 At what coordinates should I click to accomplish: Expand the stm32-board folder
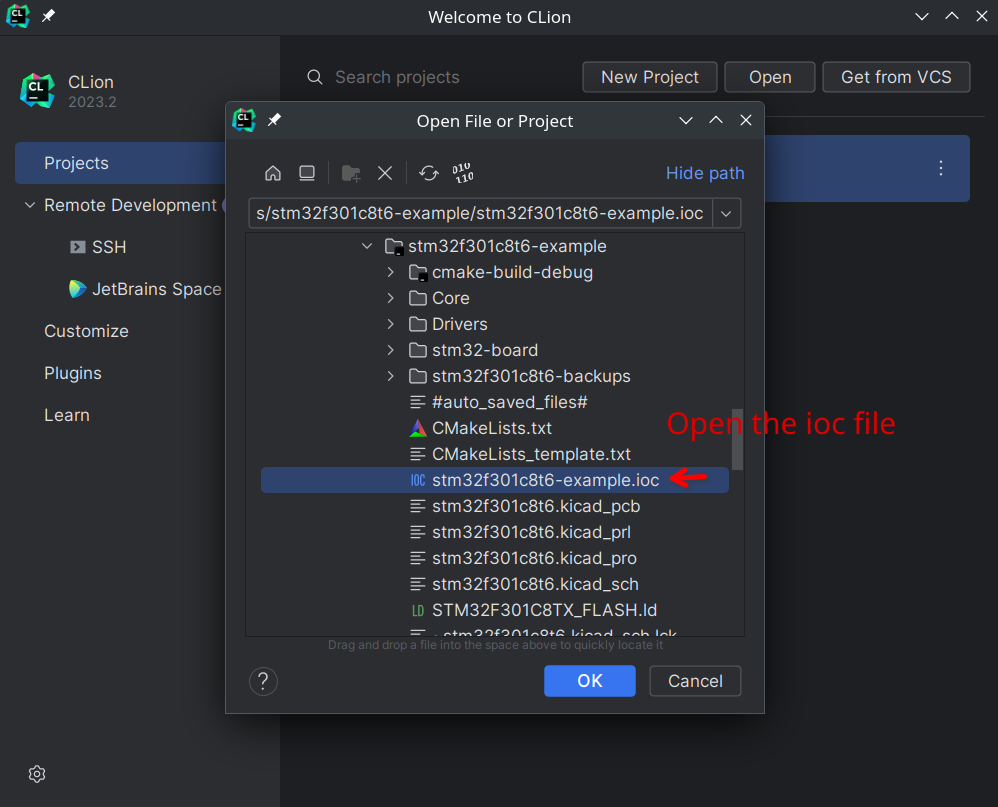(390, 351)
